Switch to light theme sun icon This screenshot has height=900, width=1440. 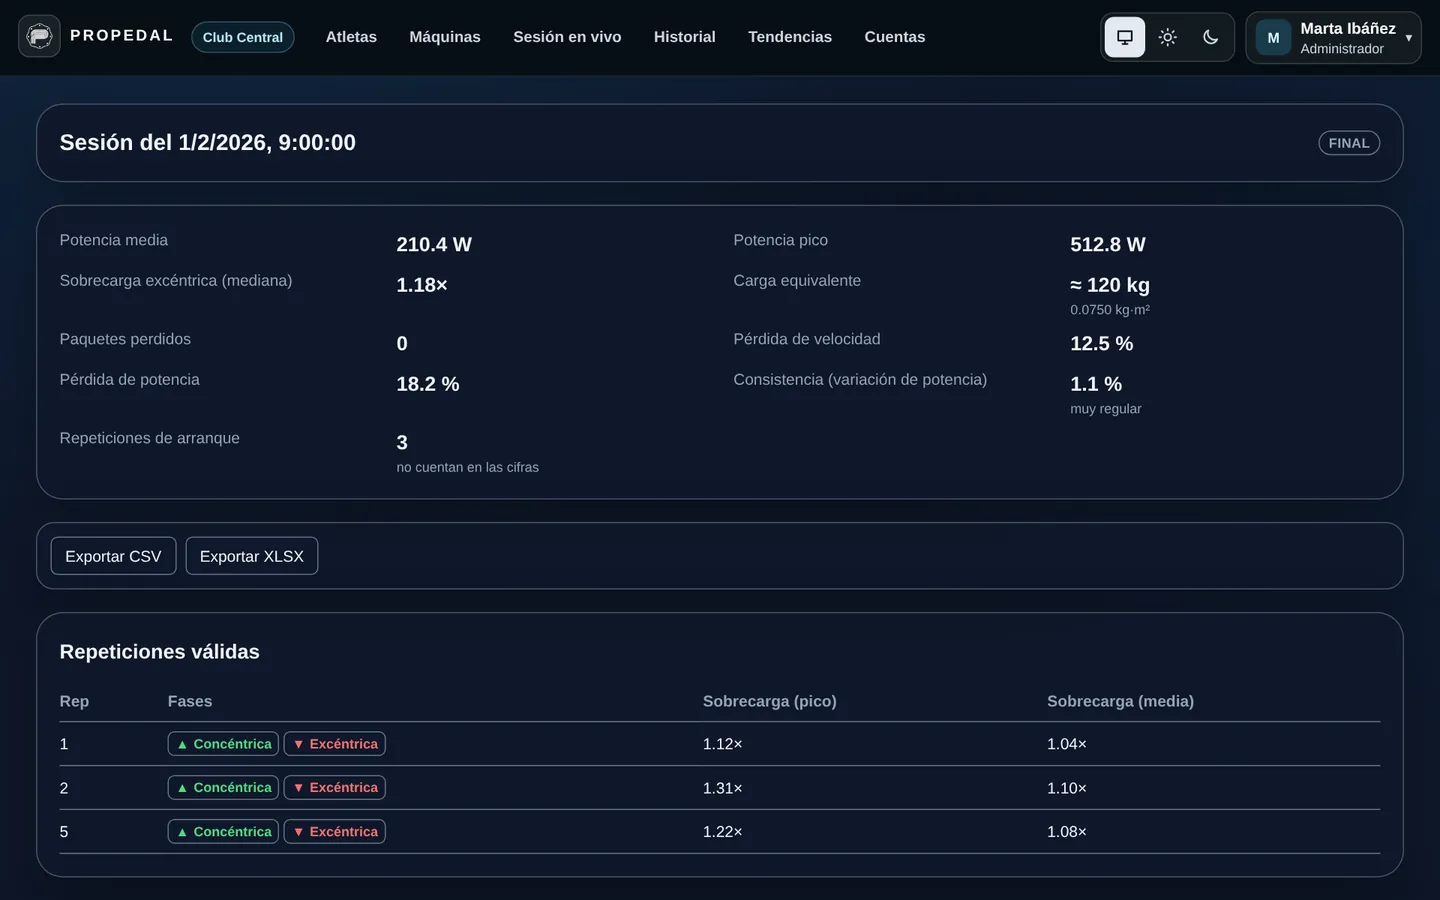(1167, 37)
